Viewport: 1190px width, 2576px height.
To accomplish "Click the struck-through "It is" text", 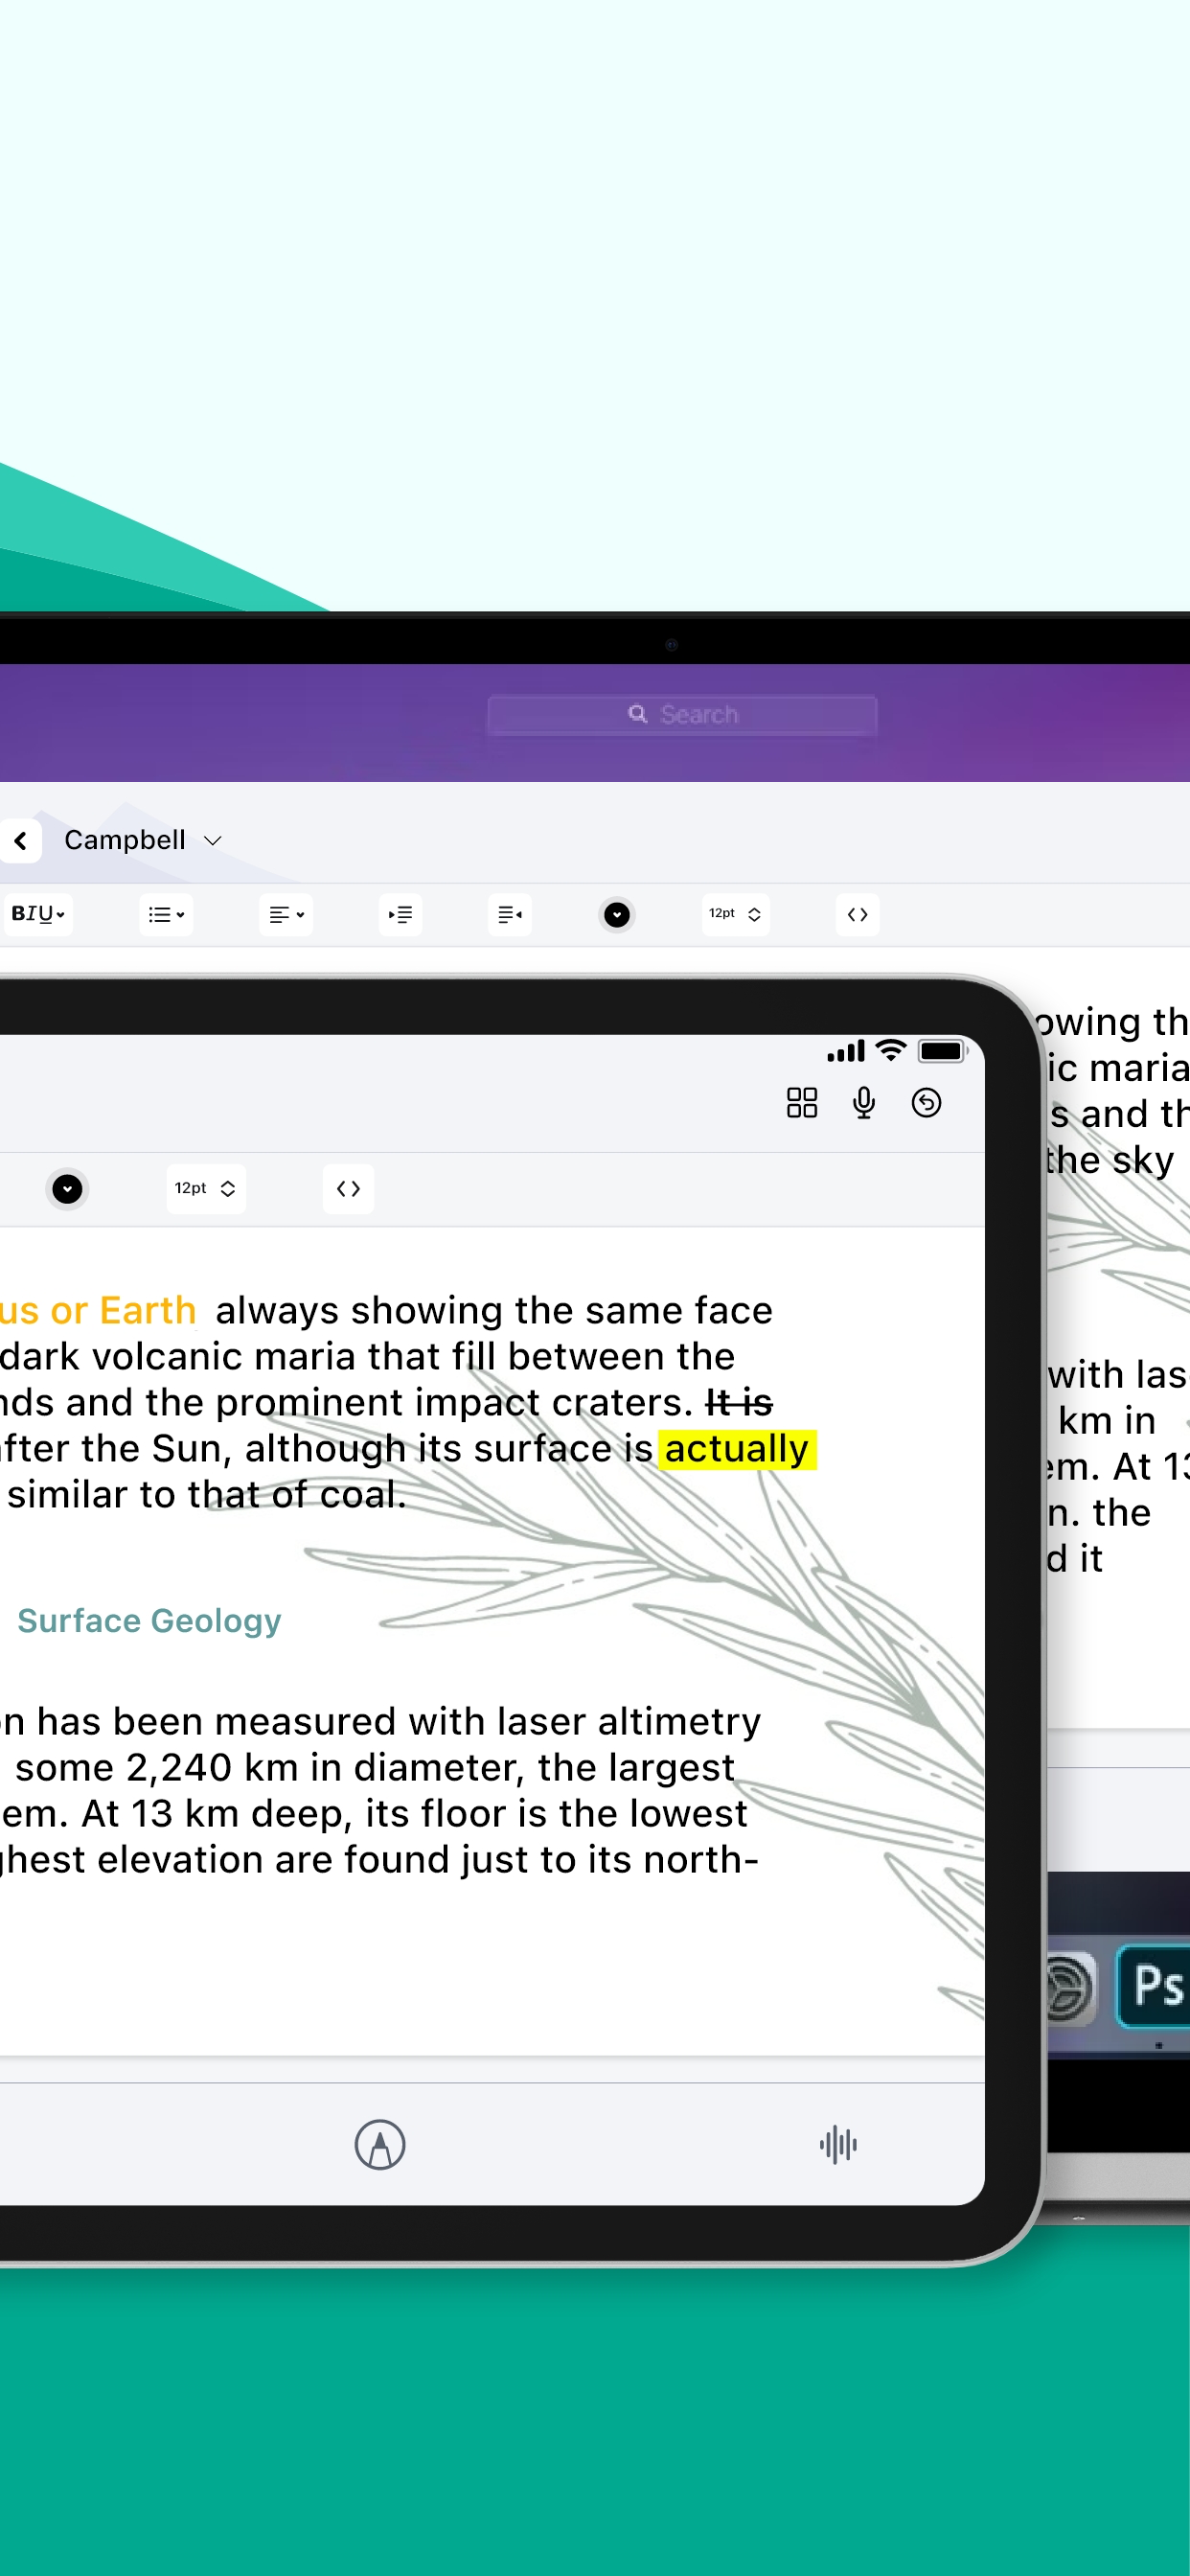I will [x=739, y=1403].
